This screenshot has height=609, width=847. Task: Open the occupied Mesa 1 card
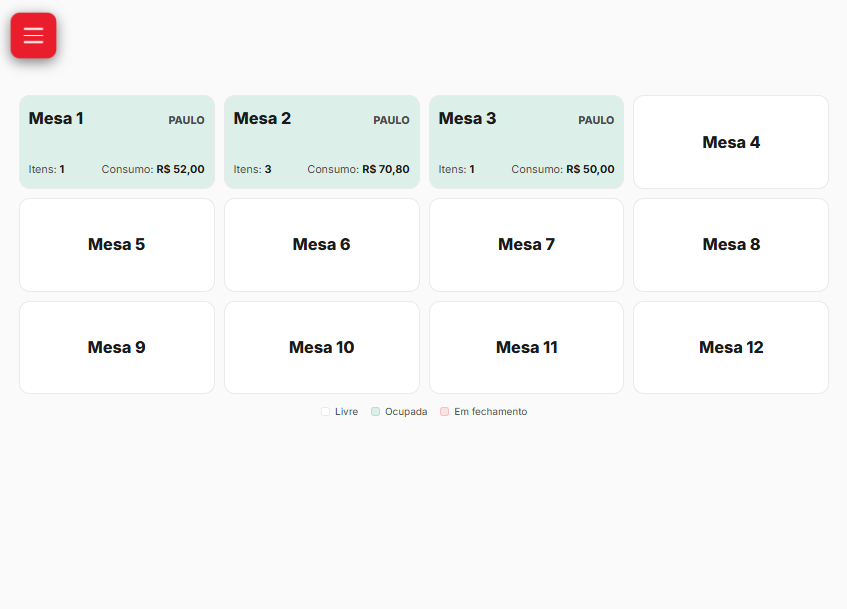pyautogui.click(x=116, y=142)
